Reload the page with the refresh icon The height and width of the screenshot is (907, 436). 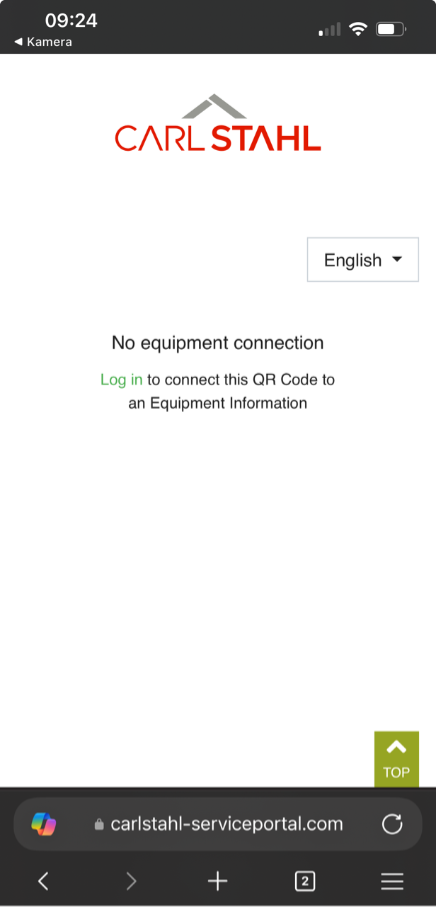click(392, 824)
